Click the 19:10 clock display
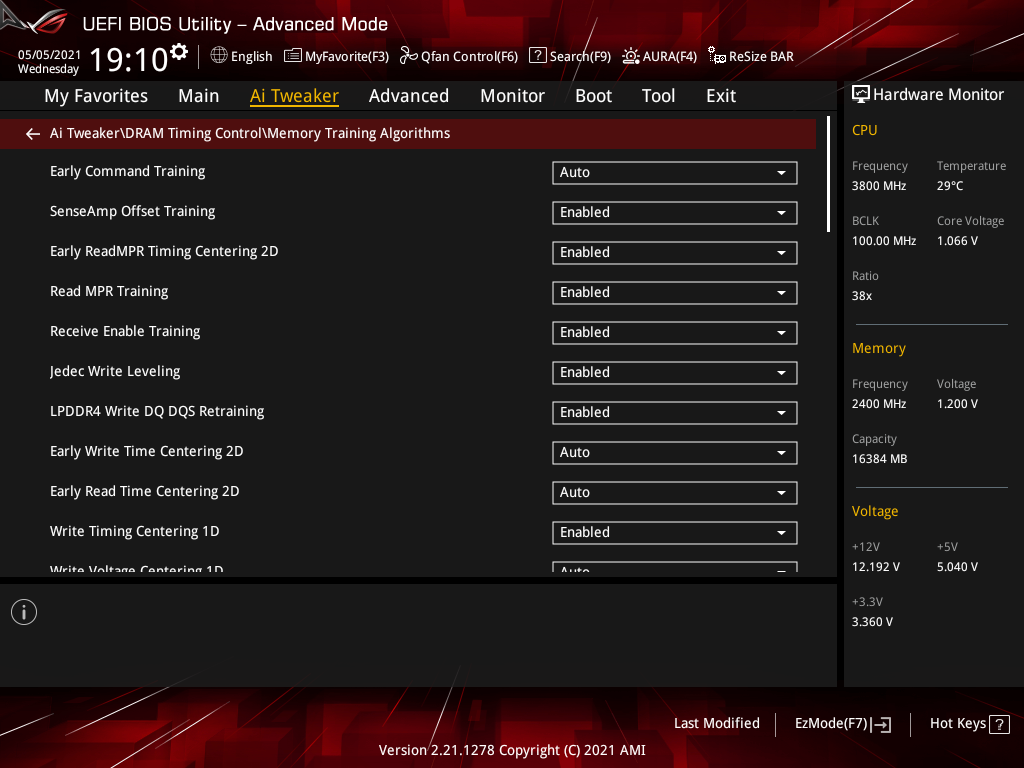This screenshot has width=1024, height=768. click(129, 60)
